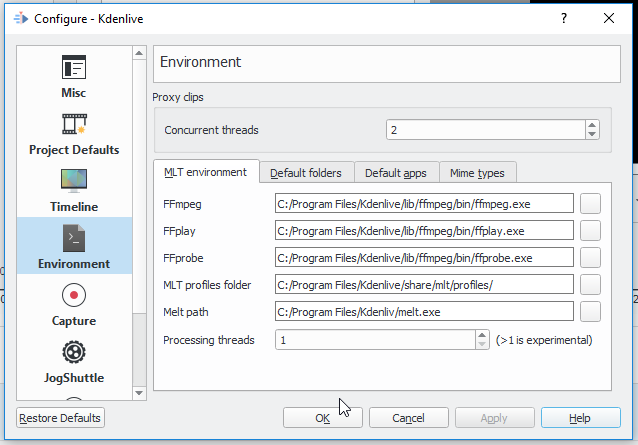Switch to the Mime types tab

(477, 173)
